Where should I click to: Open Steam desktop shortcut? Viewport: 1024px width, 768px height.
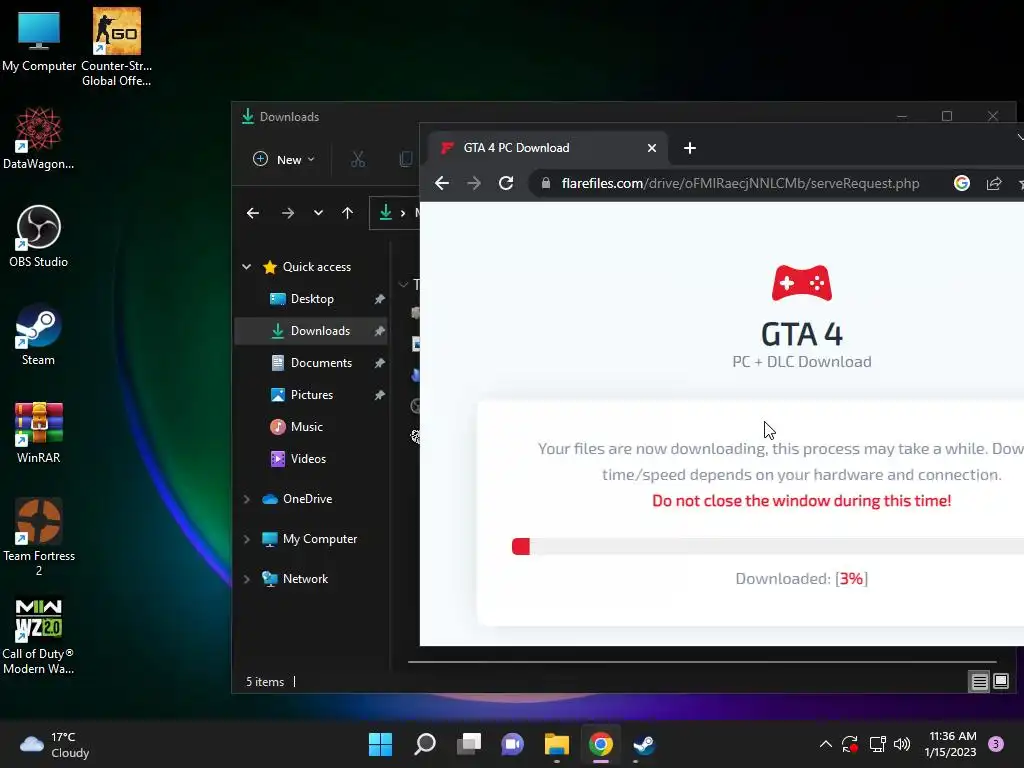coord(39,334)
